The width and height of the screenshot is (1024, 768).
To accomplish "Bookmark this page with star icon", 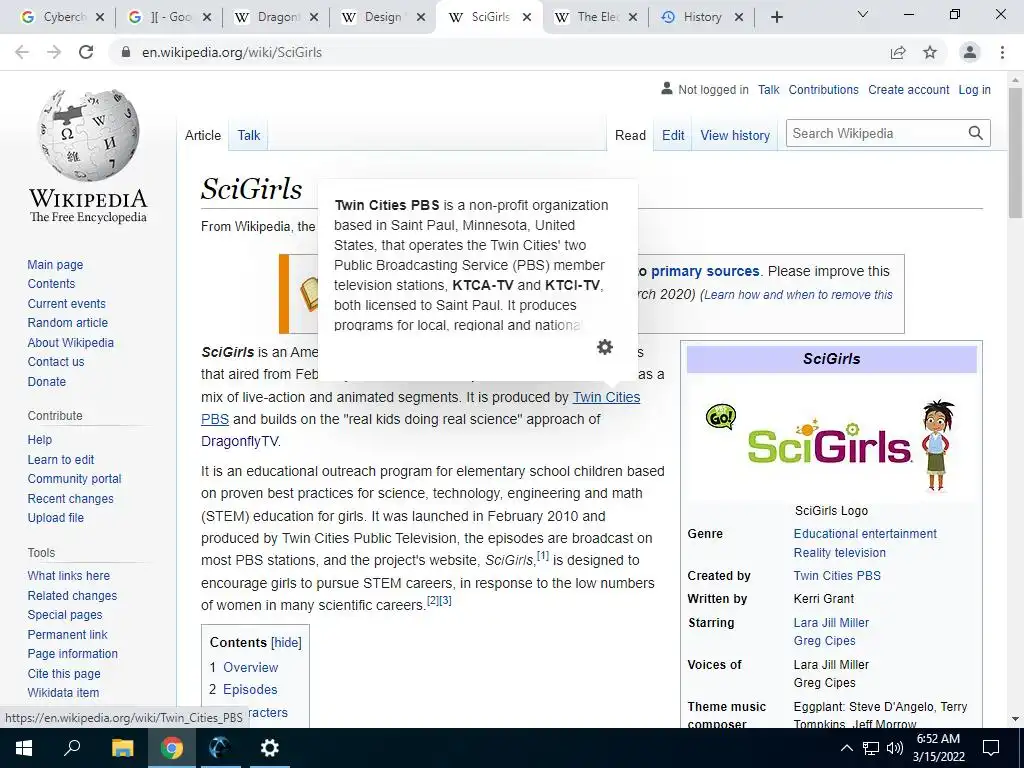I will coord(930,52).
